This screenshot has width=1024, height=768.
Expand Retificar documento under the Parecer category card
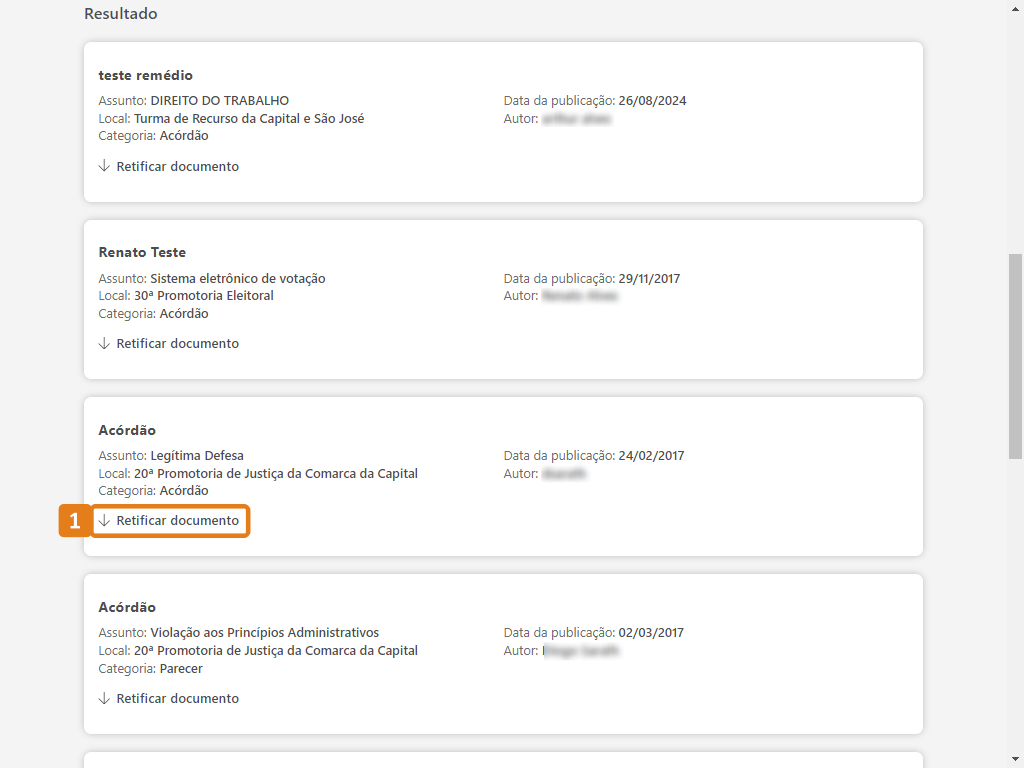click(x=177, y=698)
